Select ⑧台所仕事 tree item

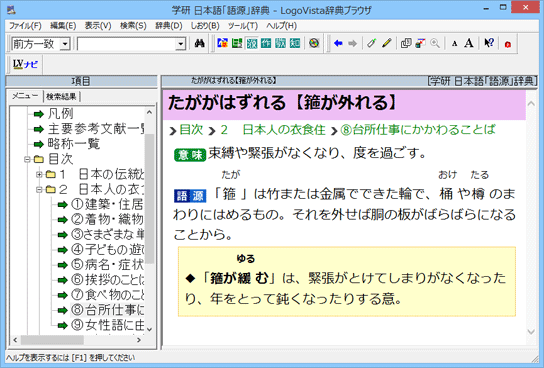pos(107,310)
